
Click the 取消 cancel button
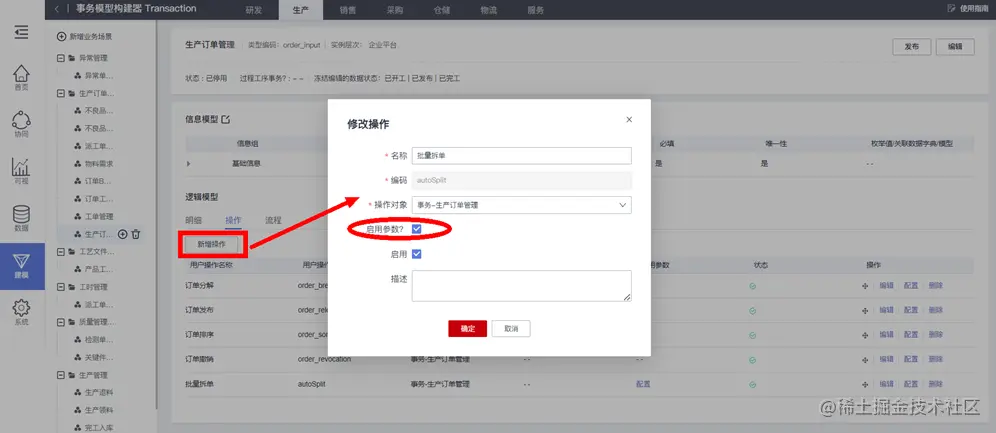click(511, 328)
